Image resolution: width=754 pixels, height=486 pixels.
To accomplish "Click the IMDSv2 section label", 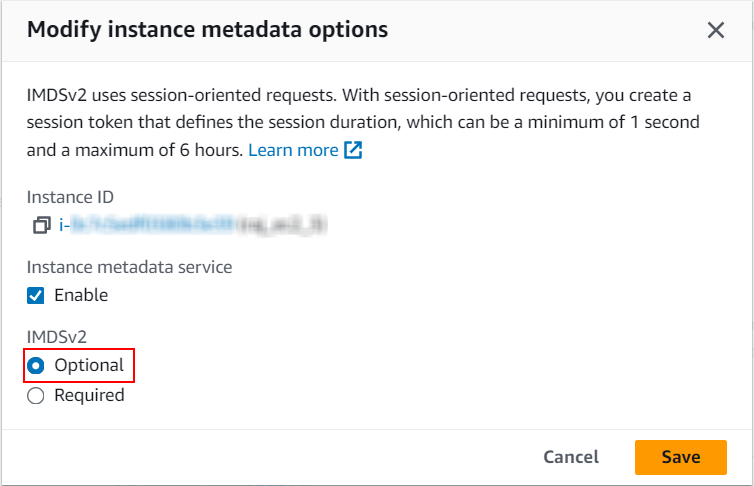I will pos(57,337).
